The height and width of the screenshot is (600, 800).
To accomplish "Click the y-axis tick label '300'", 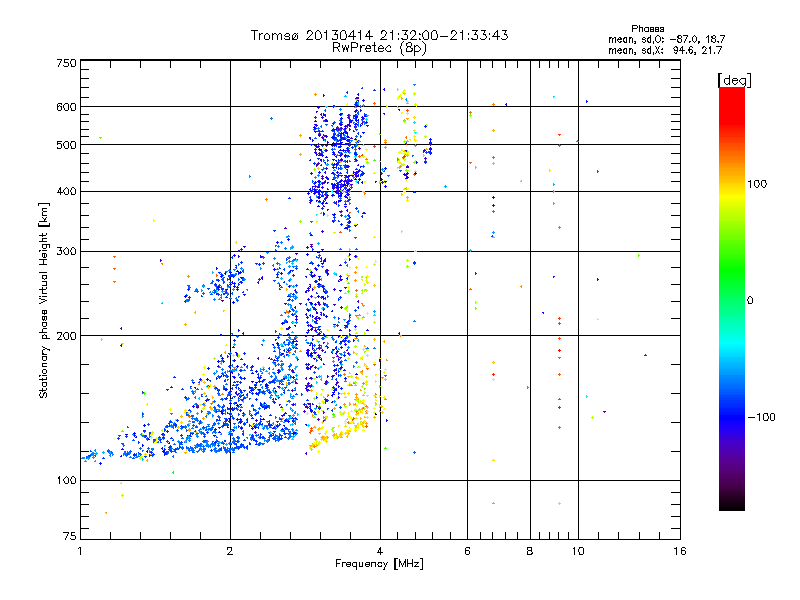I will click(66, 252).
